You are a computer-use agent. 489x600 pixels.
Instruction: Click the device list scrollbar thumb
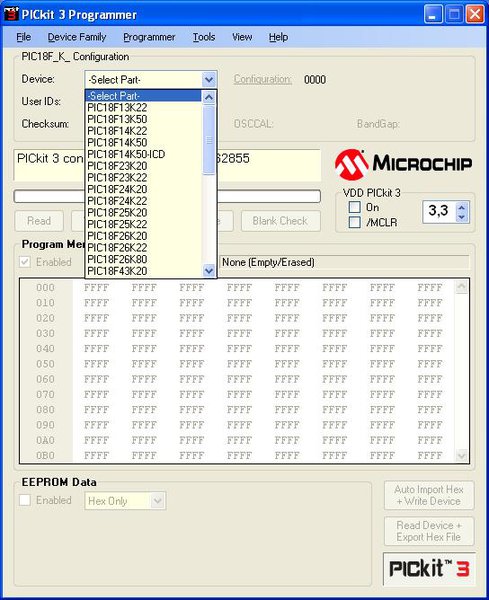(x=209, y=140)
